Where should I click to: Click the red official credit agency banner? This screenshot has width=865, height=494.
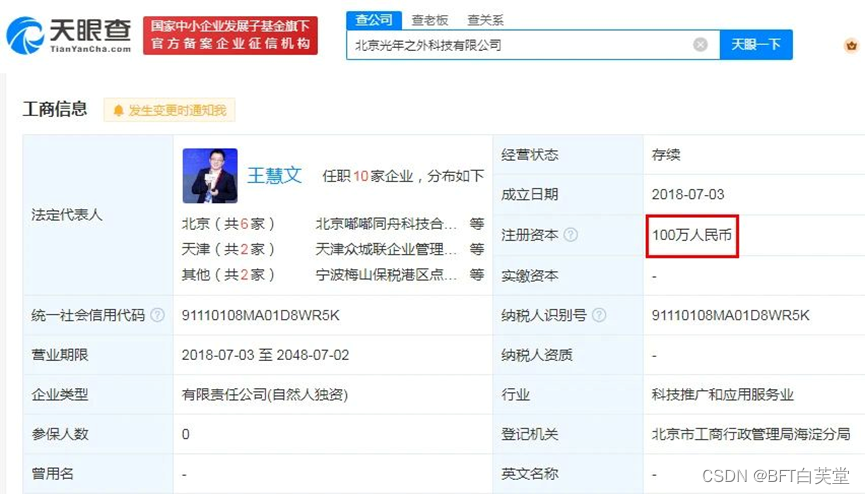tap(230, 35)
